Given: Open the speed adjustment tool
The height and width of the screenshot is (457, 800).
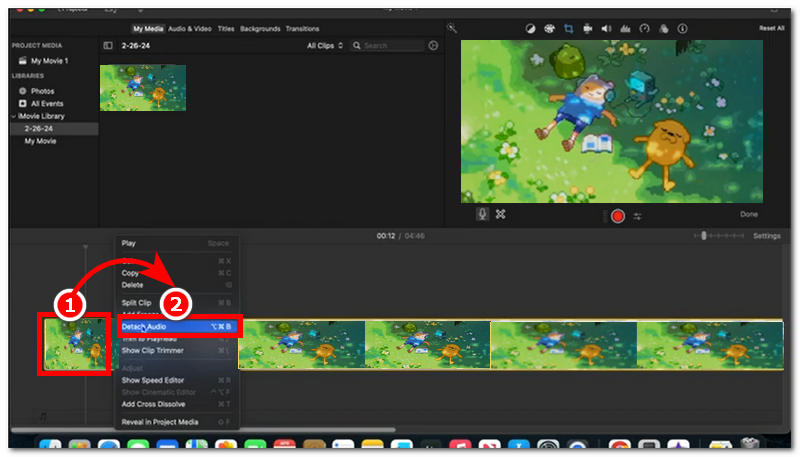Looking at the screenshot, I should 644,29.
